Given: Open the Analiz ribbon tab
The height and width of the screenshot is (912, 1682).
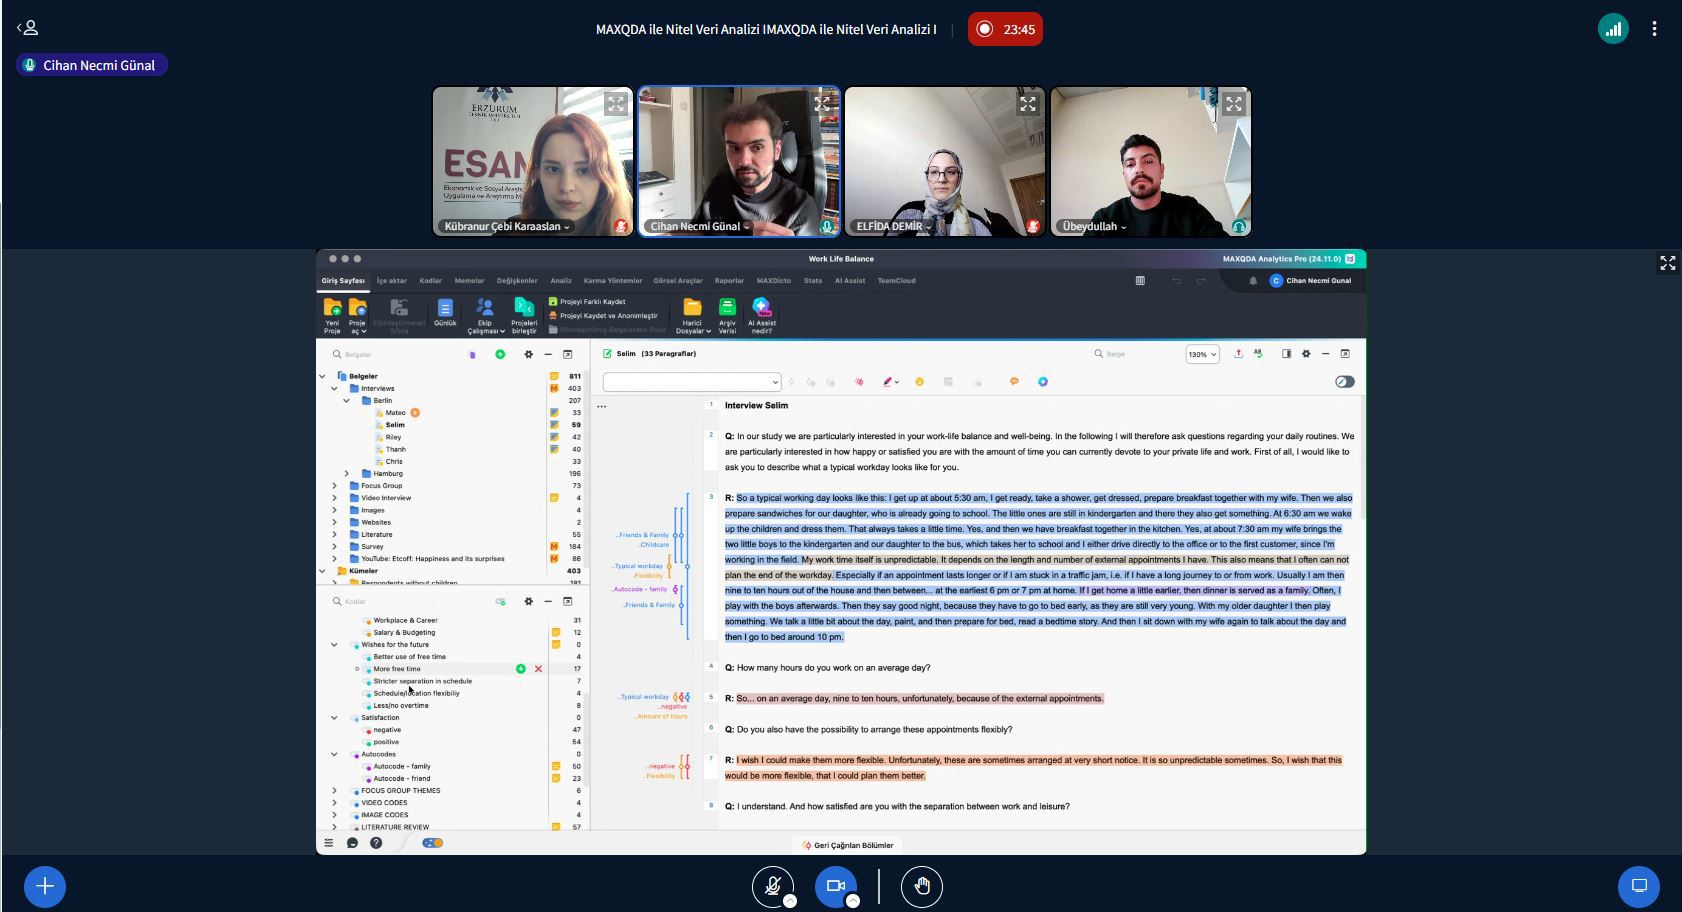Looking at the screenshot, I should point(561,281).
